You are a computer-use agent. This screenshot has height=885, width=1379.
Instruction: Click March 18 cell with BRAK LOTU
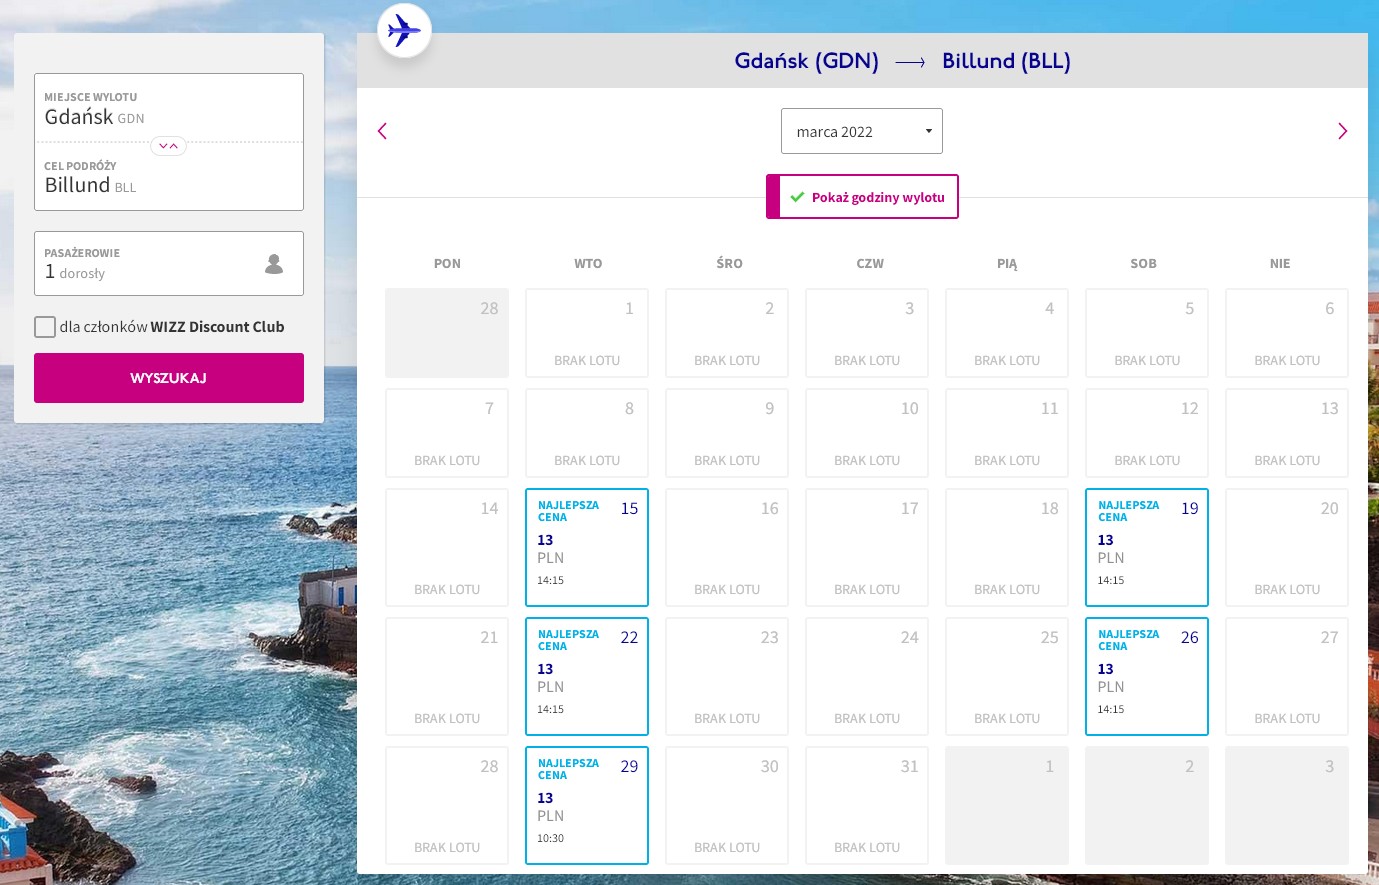point(1007,547)
